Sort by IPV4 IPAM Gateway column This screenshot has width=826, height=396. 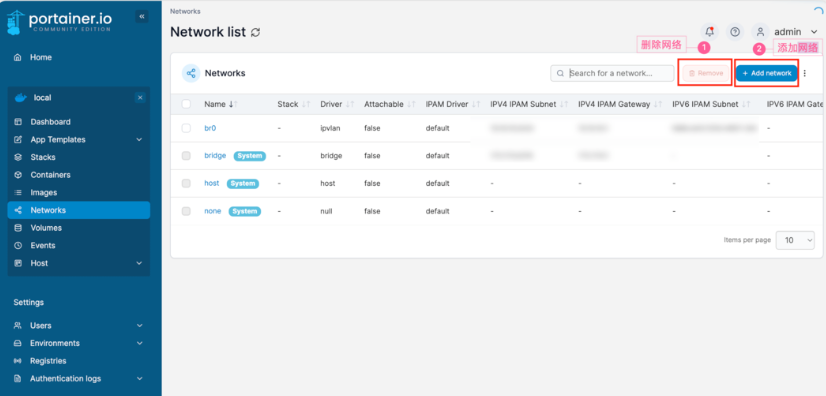tap(620, 104)
